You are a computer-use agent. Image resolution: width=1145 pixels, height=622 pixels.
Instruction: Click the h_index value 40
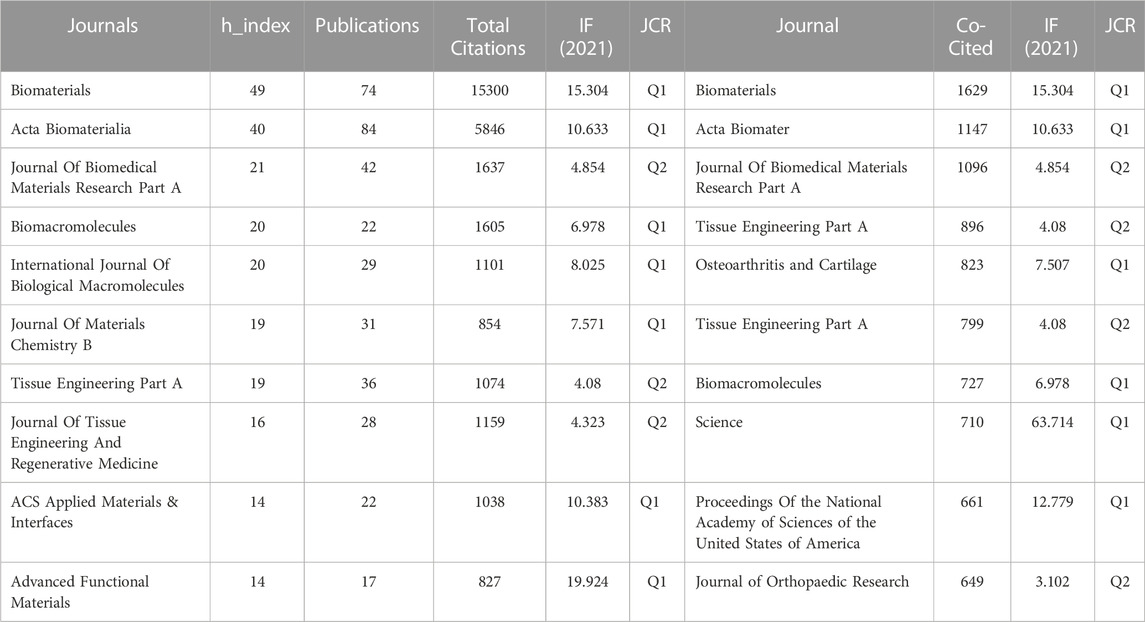[257, 129]
